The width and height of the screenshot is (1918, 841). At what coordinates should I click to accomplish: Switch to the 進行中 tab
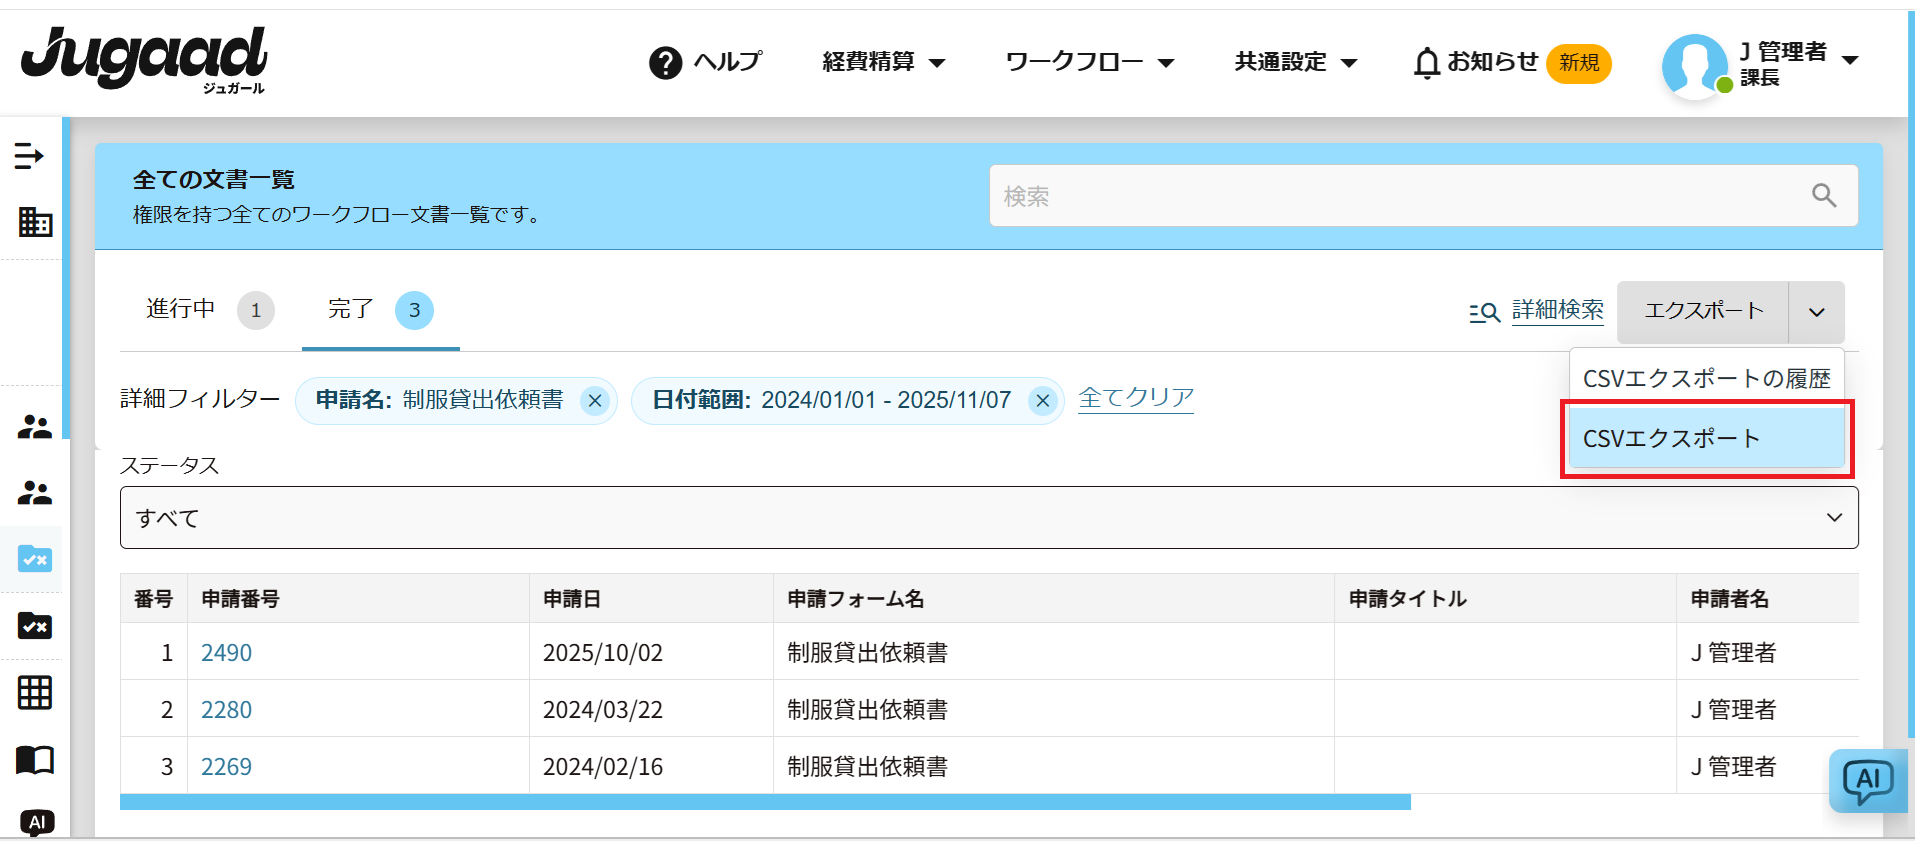181,309
